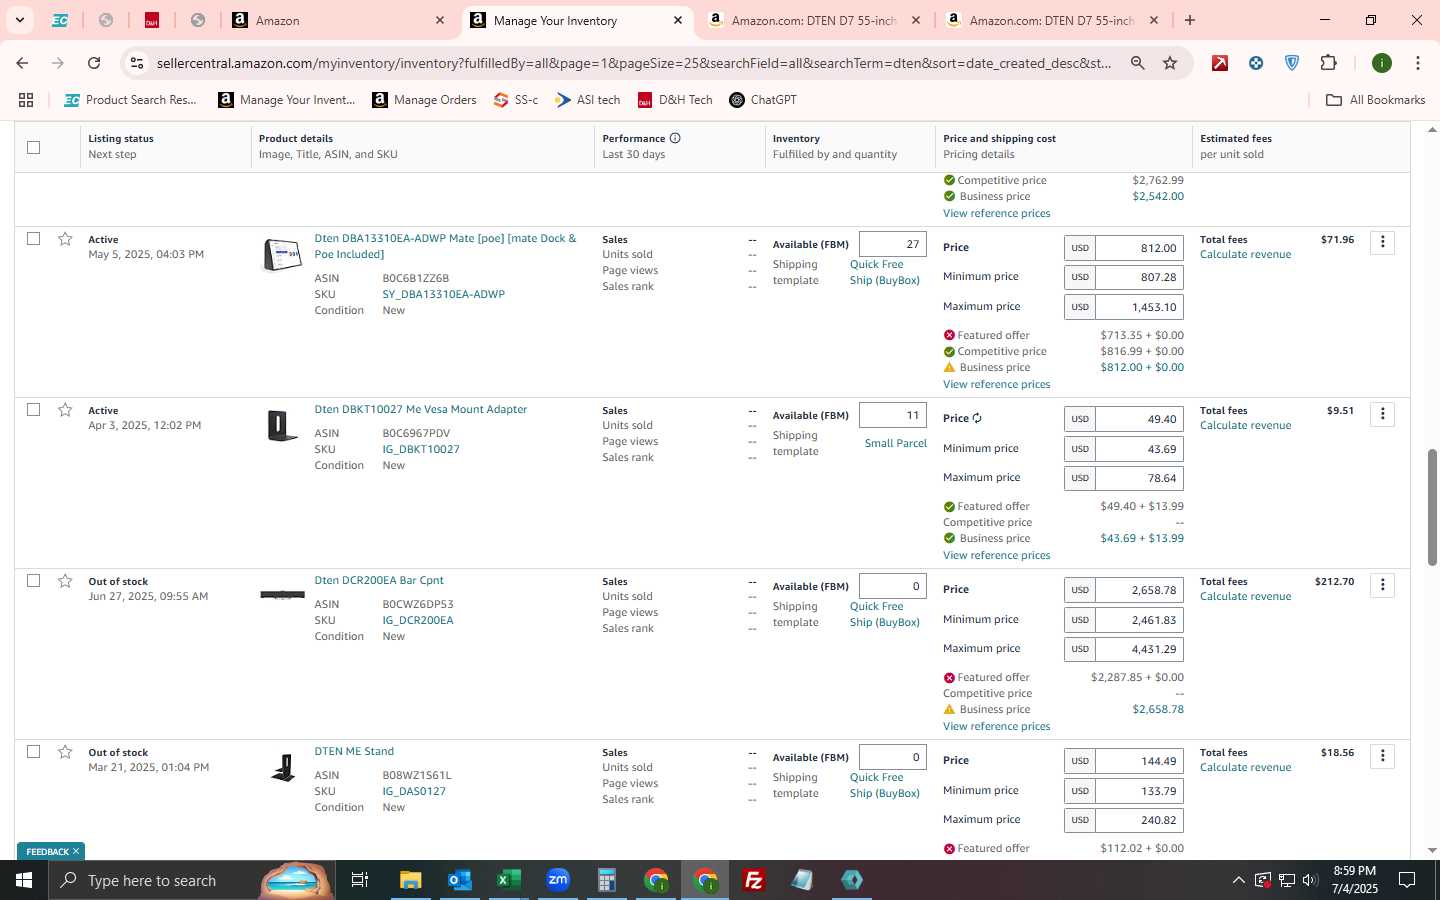The height and width of the screenshot is (900, 1440).
Task: Open the bookmarks bar apps grid icon
Action: tap(26, 100)
